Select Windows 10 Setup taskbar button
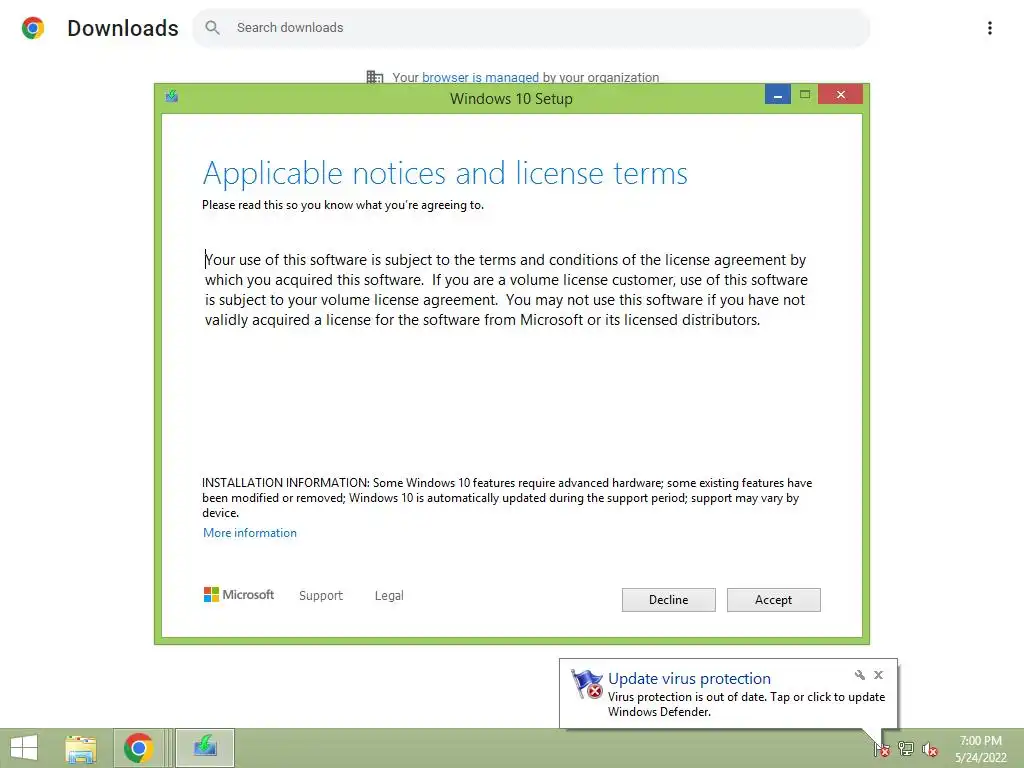Image resolution: width=1024 pixels, height=768 pixels. (205, 748)
